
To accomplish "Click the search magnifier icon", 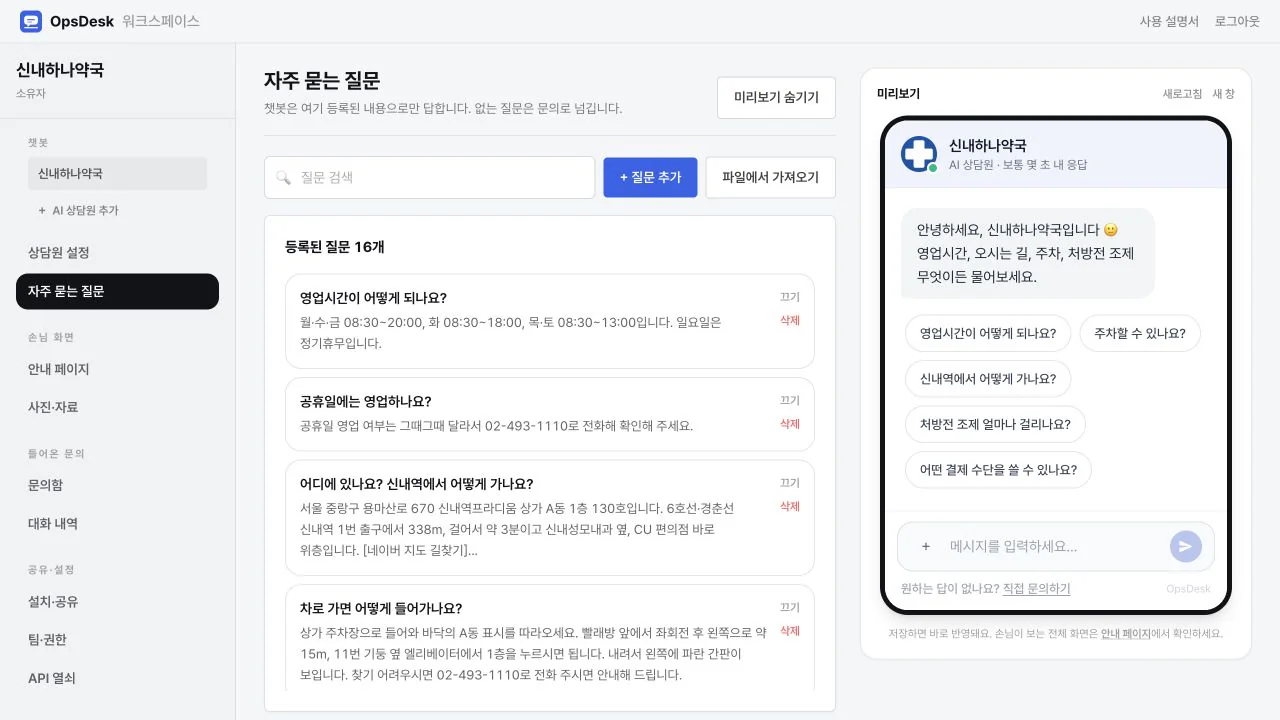I will [283, 178].
